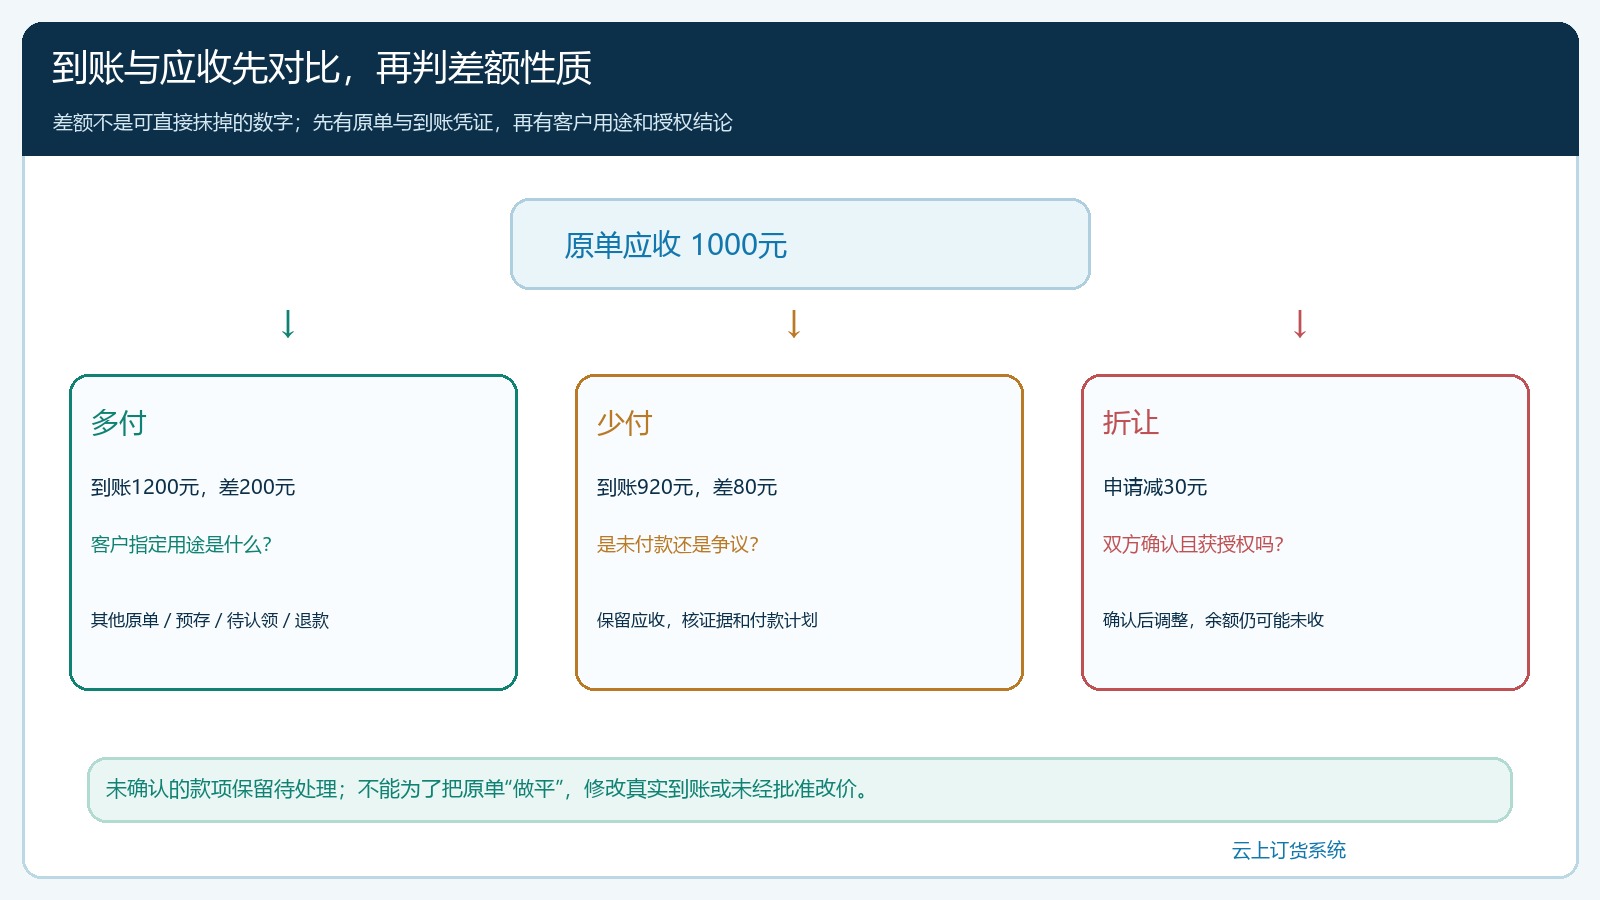Select line 确认后调整，余额仍可能未收
This screenshot has height=900, width=1600.
(x=1213, y=620)
